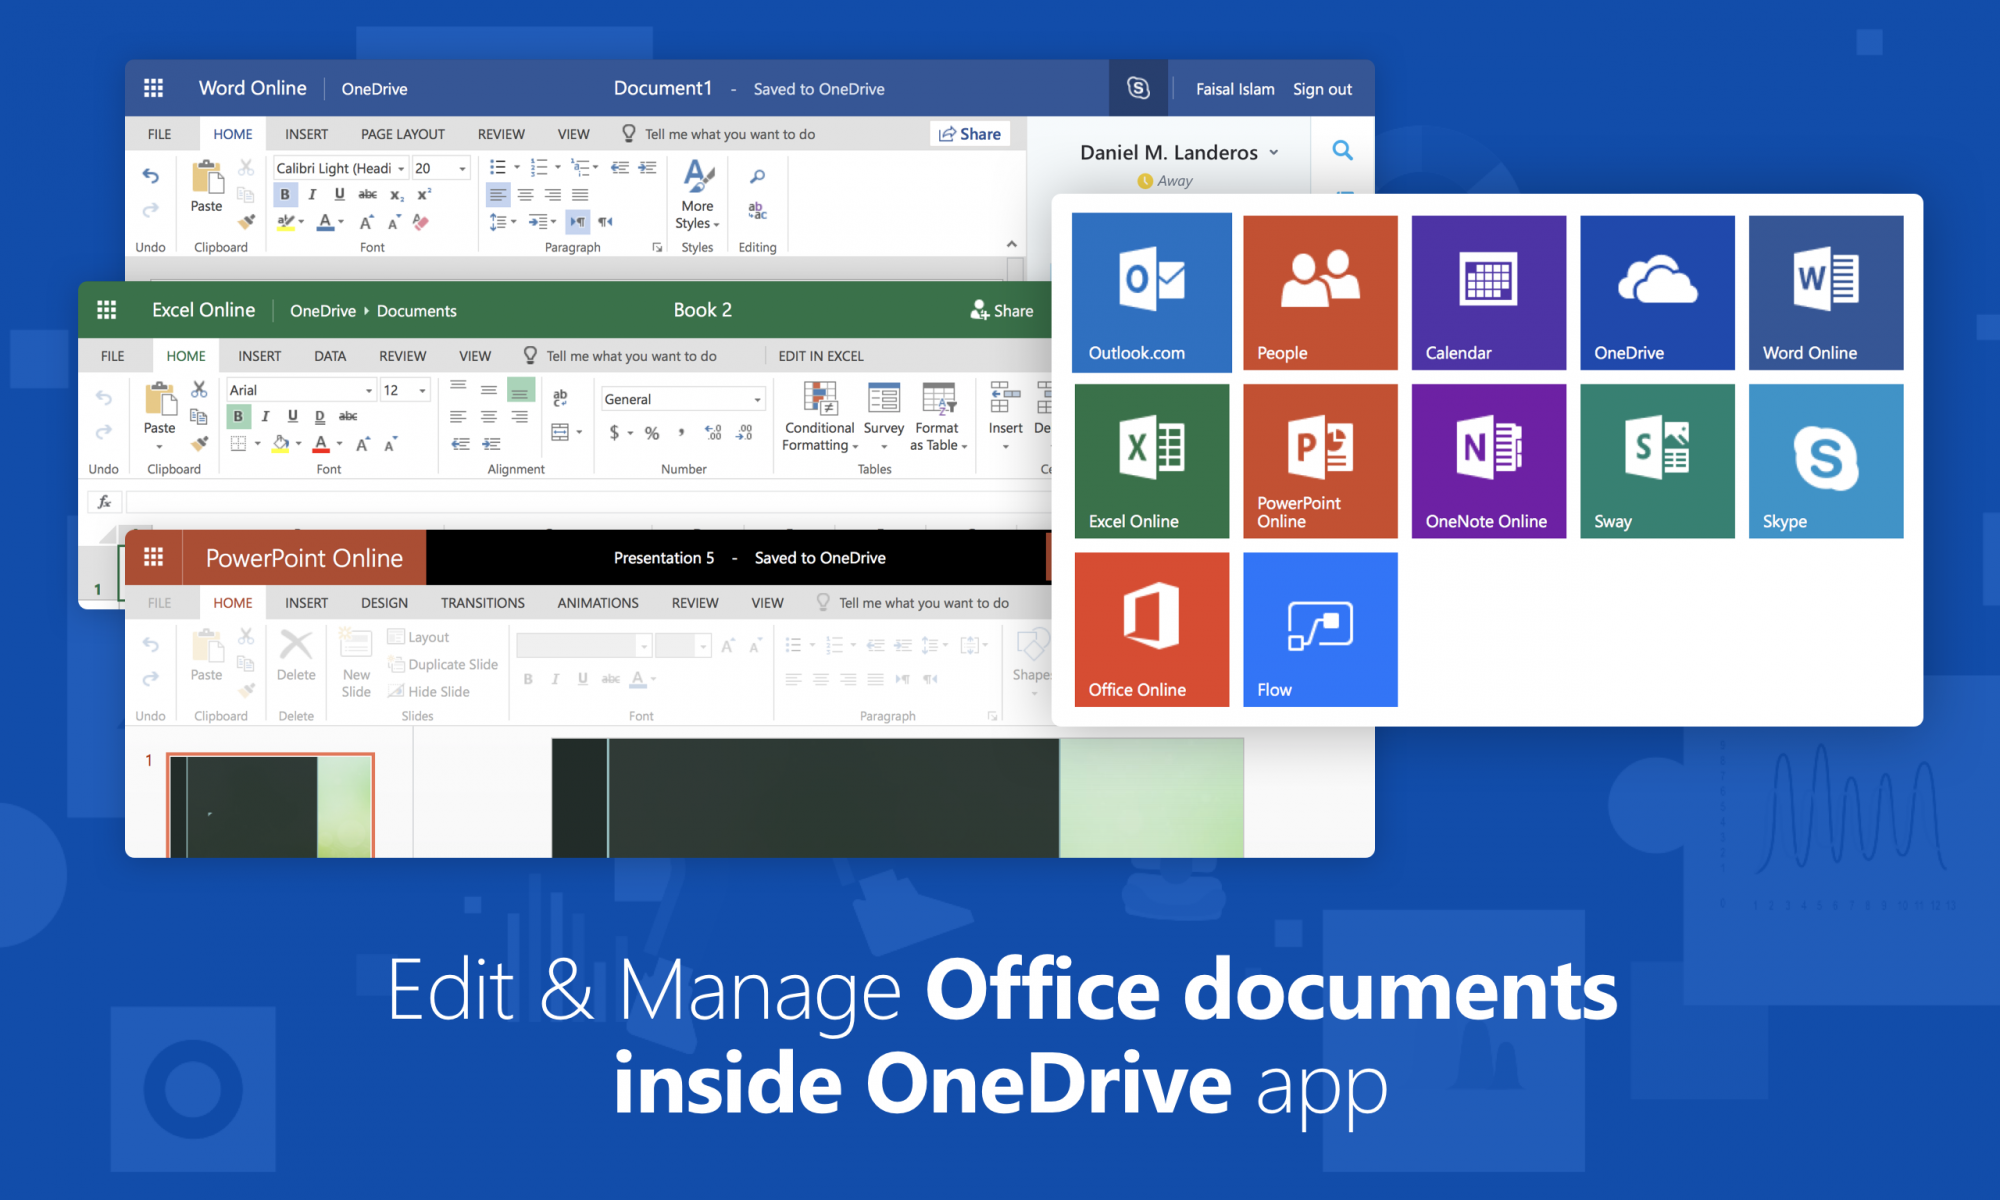The height and width of the screenshot is (1200, 2000).
Task: Click fill color bucket in Excel
Action: click(x=281, y=443)
